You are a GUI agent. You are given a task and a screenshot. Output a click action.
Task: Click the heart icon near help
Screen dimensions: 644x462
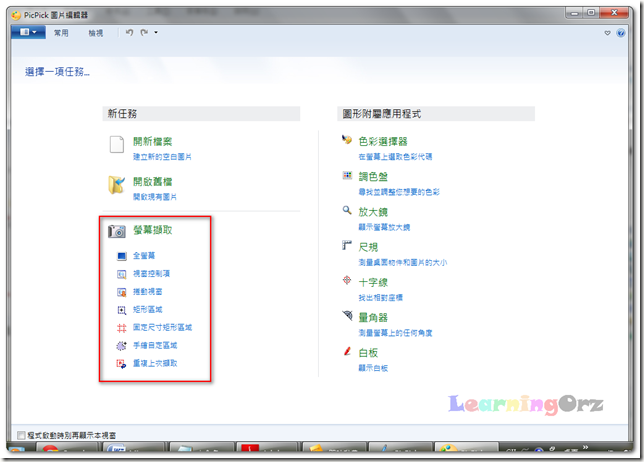[607, 33]
